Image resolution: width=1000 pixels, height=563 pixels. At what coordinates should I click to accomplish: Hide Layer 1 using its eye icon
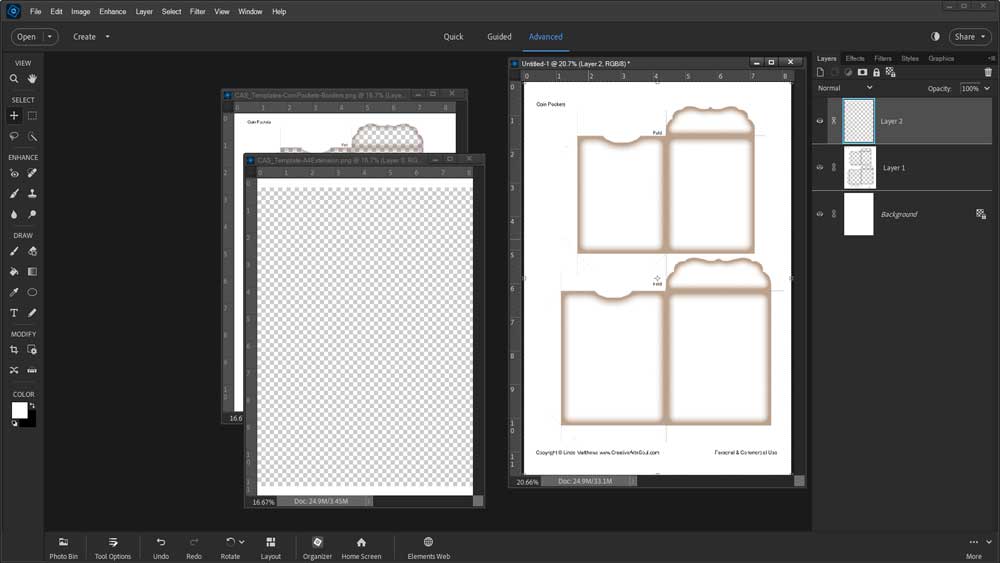pyautogui.click(x=820, y=167)
